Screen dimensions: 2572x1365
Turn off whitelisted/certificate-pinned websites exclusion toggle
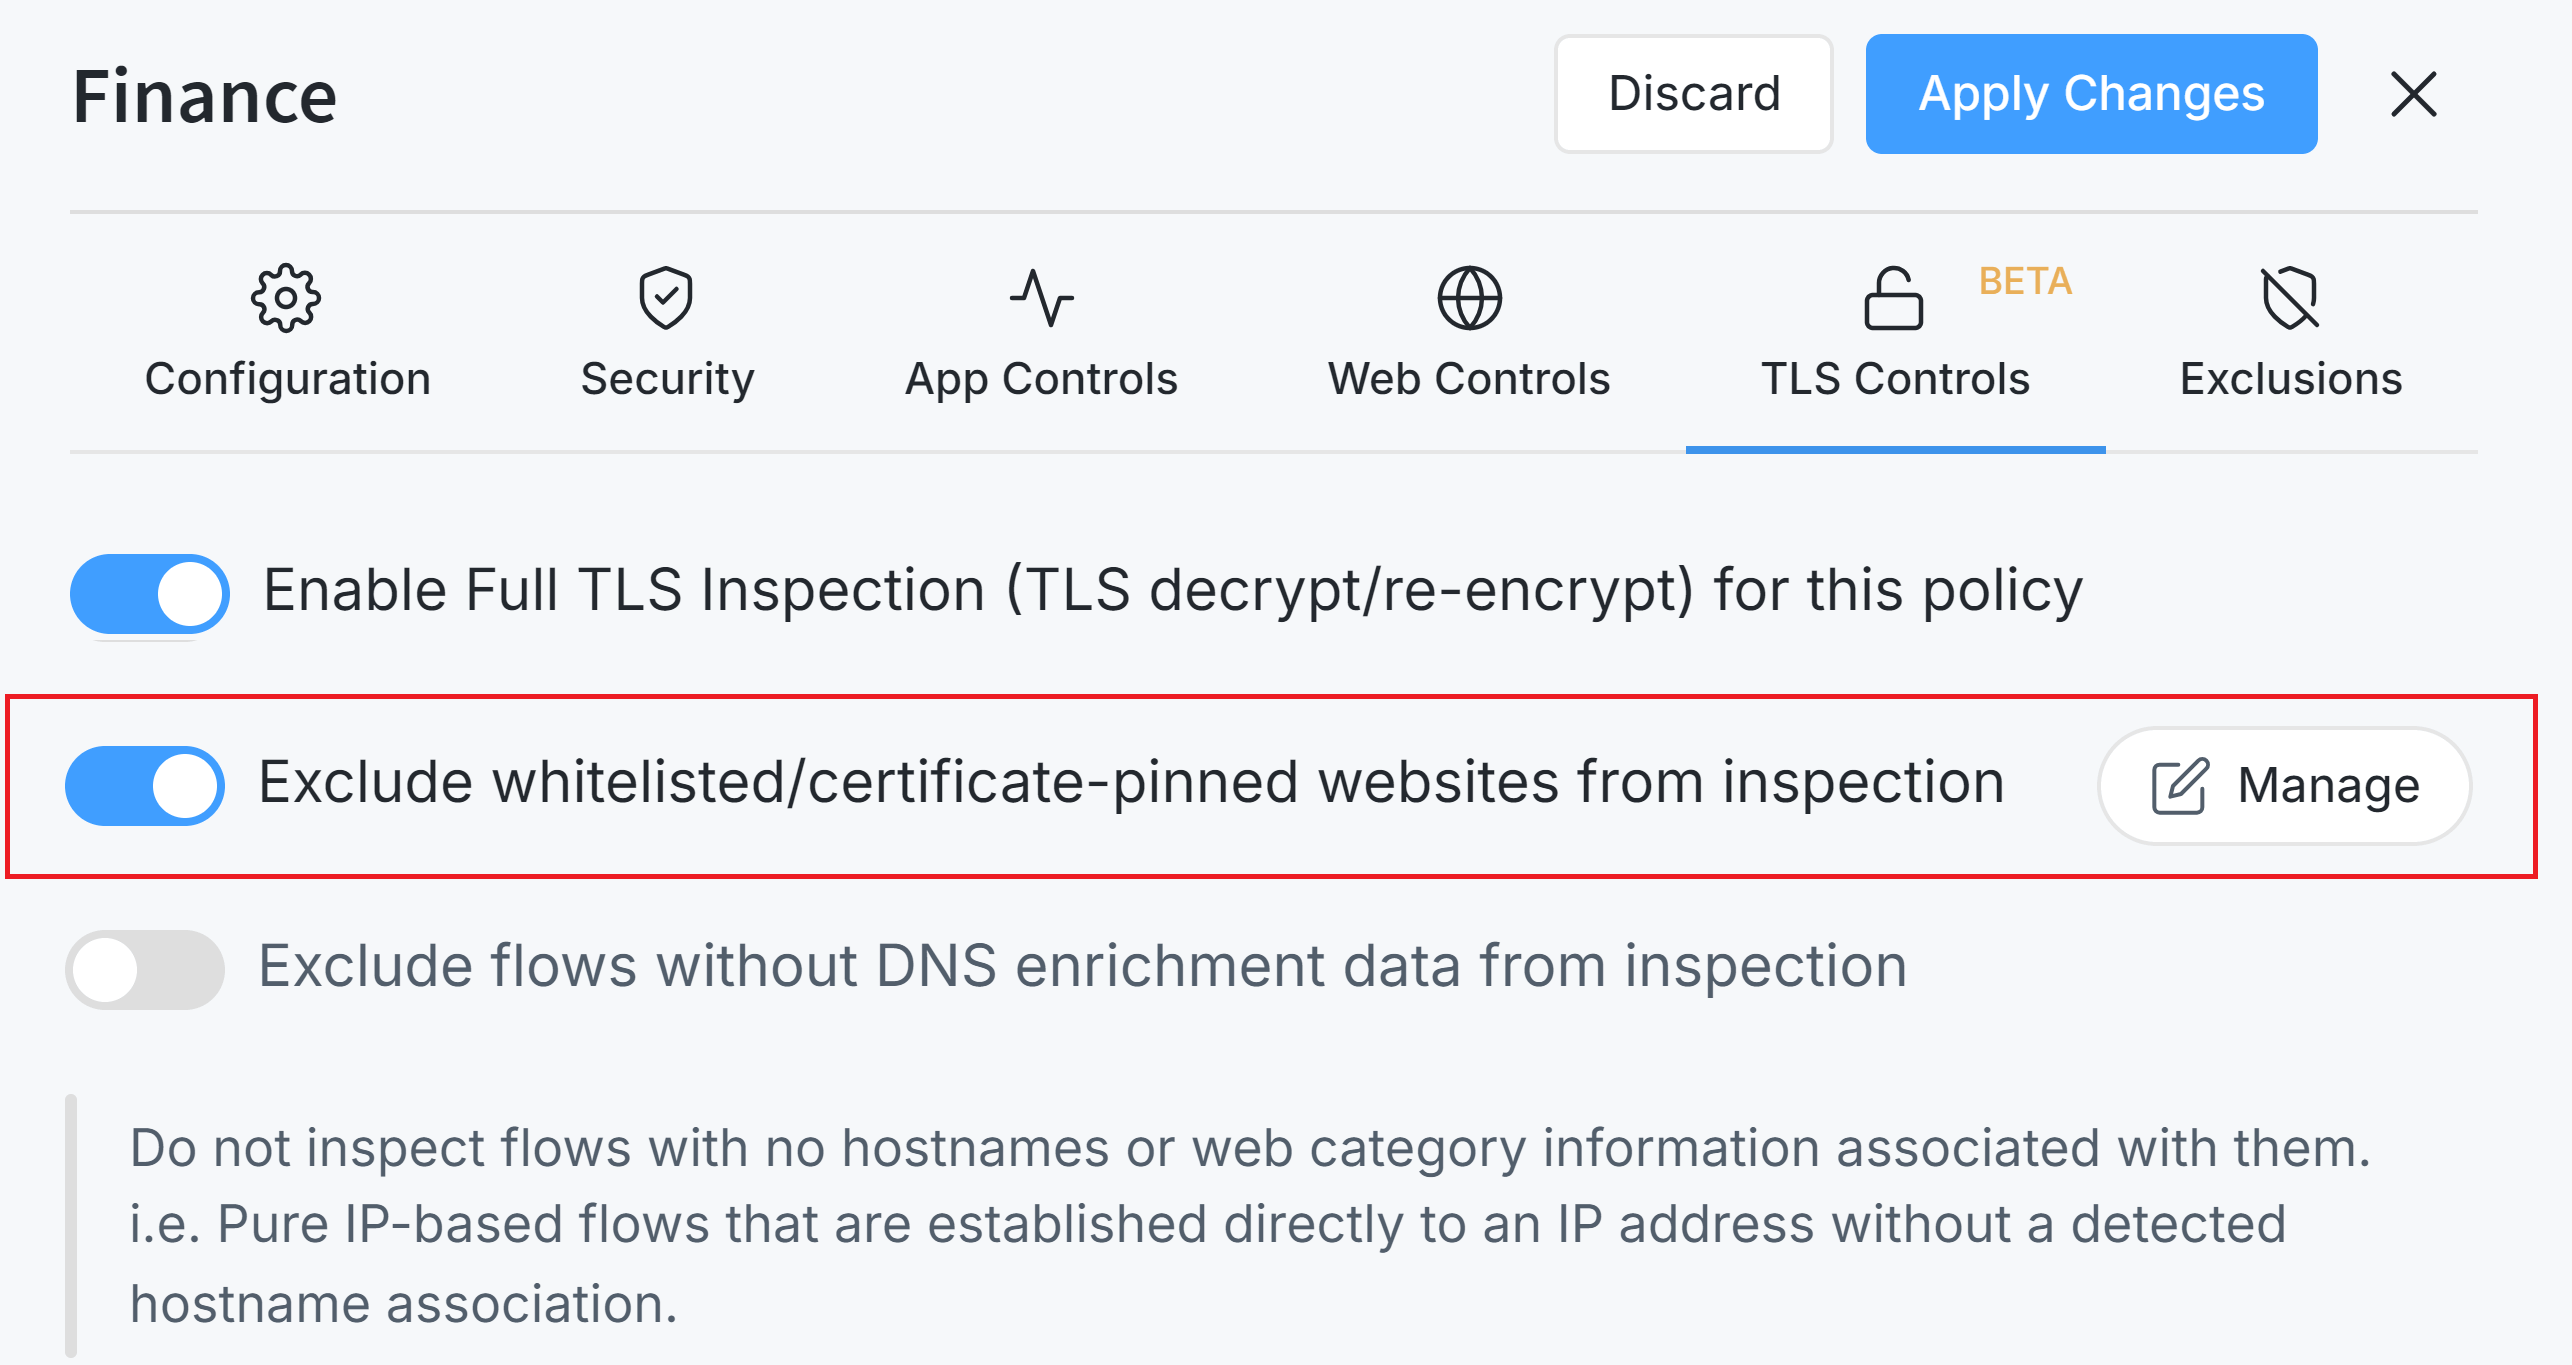(146, 786)
